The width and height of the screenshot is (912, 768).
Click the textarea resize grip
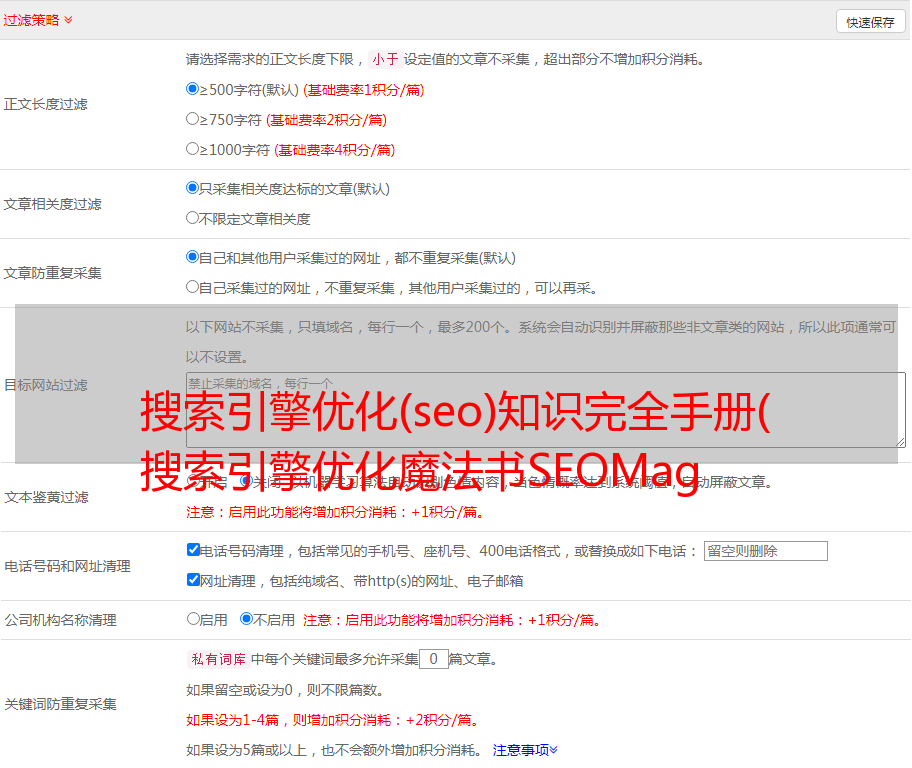[x=900, y=442]
